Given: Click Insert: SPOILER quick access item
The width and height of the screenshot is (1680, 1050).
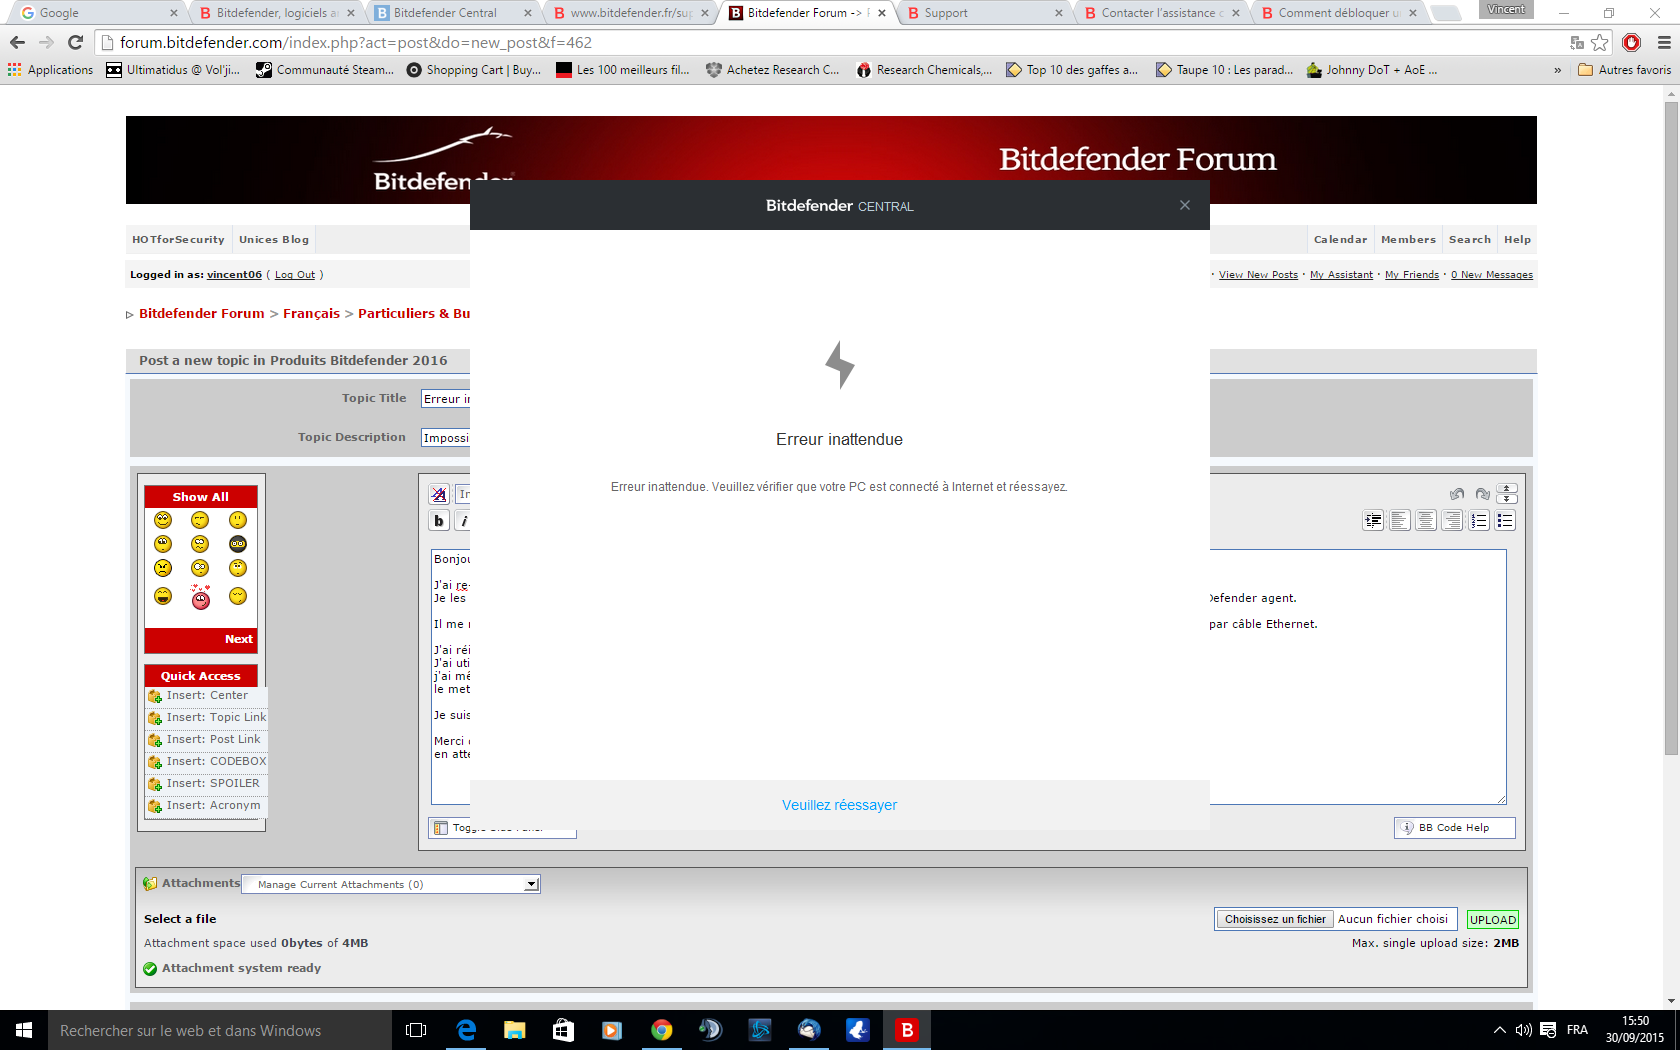Looking at the screenshot, I should pos(207,784).
